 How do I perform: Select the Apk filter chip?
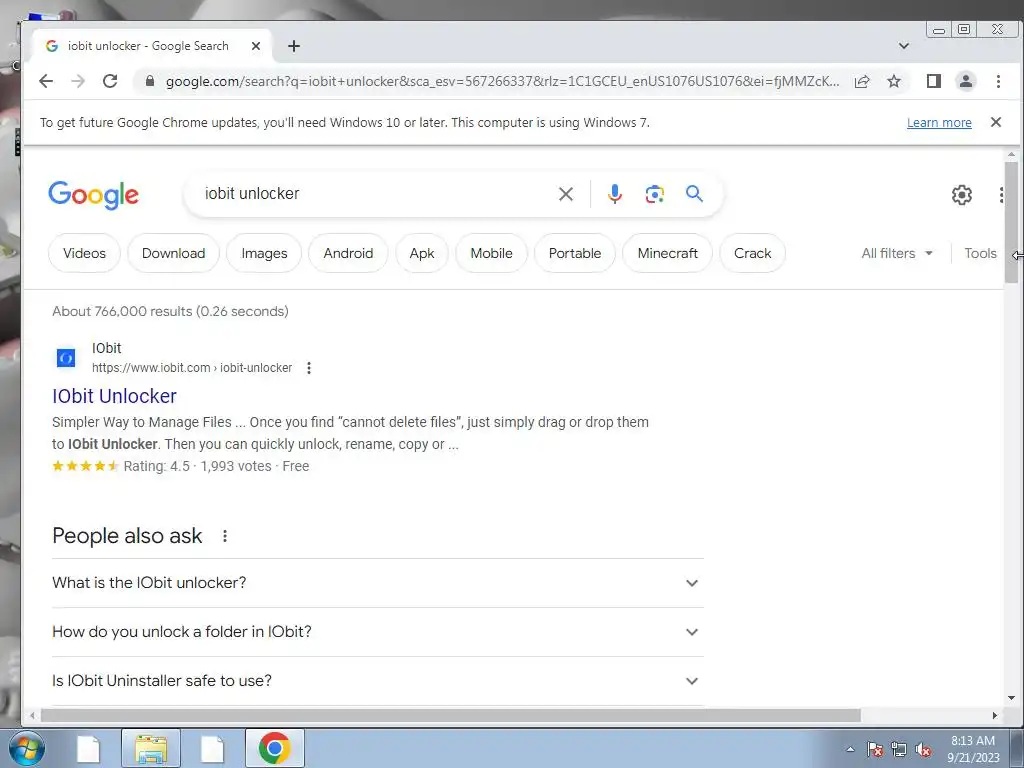point(422,253)
